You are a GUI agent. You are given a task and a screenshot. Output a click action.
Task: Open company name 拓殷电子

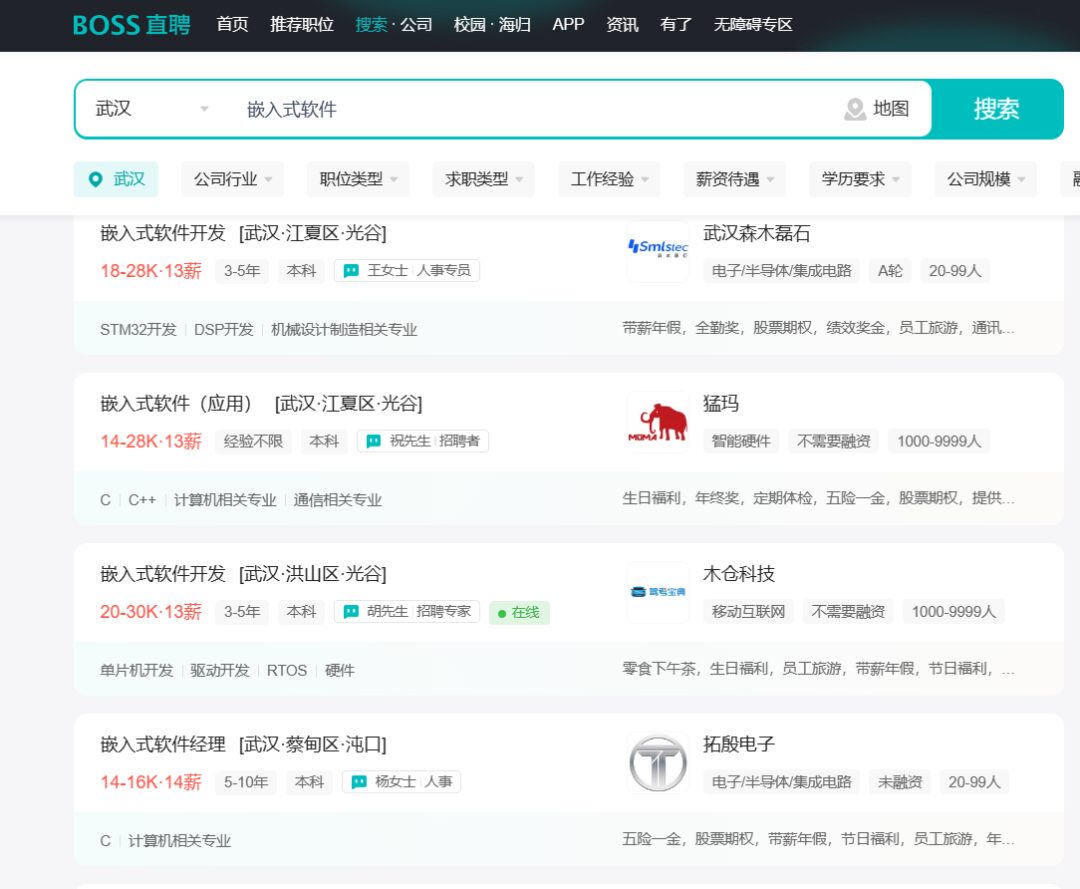pos(738,744)
